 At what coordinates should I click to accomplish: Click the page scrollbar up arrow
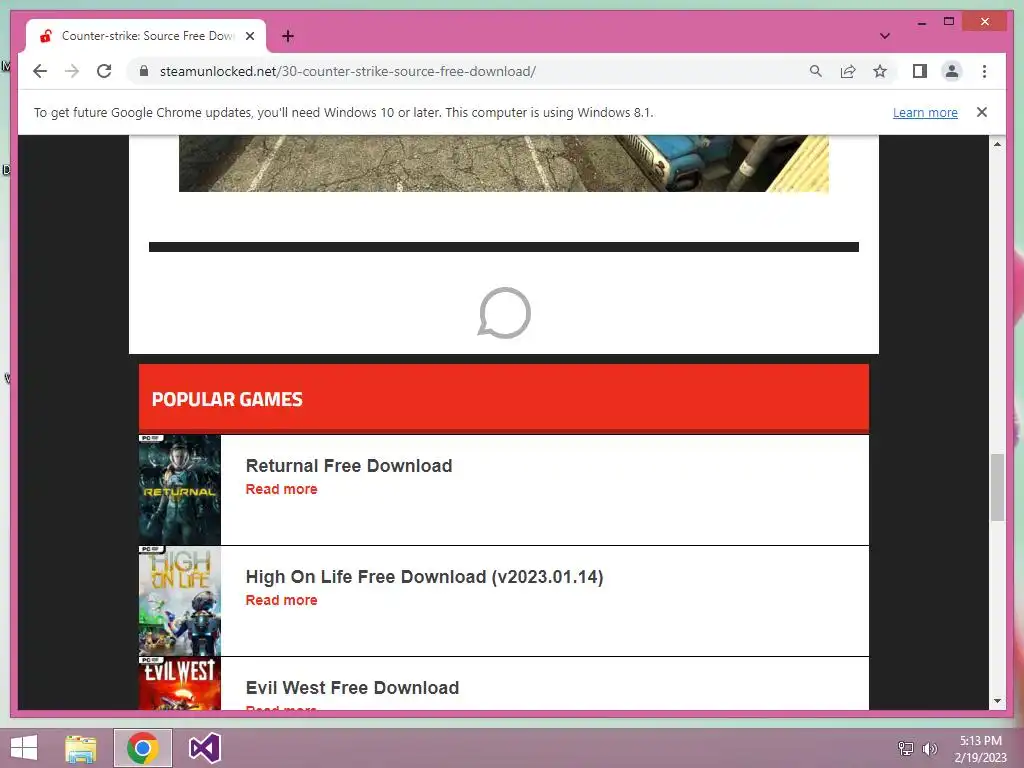[x=997, y=144]
